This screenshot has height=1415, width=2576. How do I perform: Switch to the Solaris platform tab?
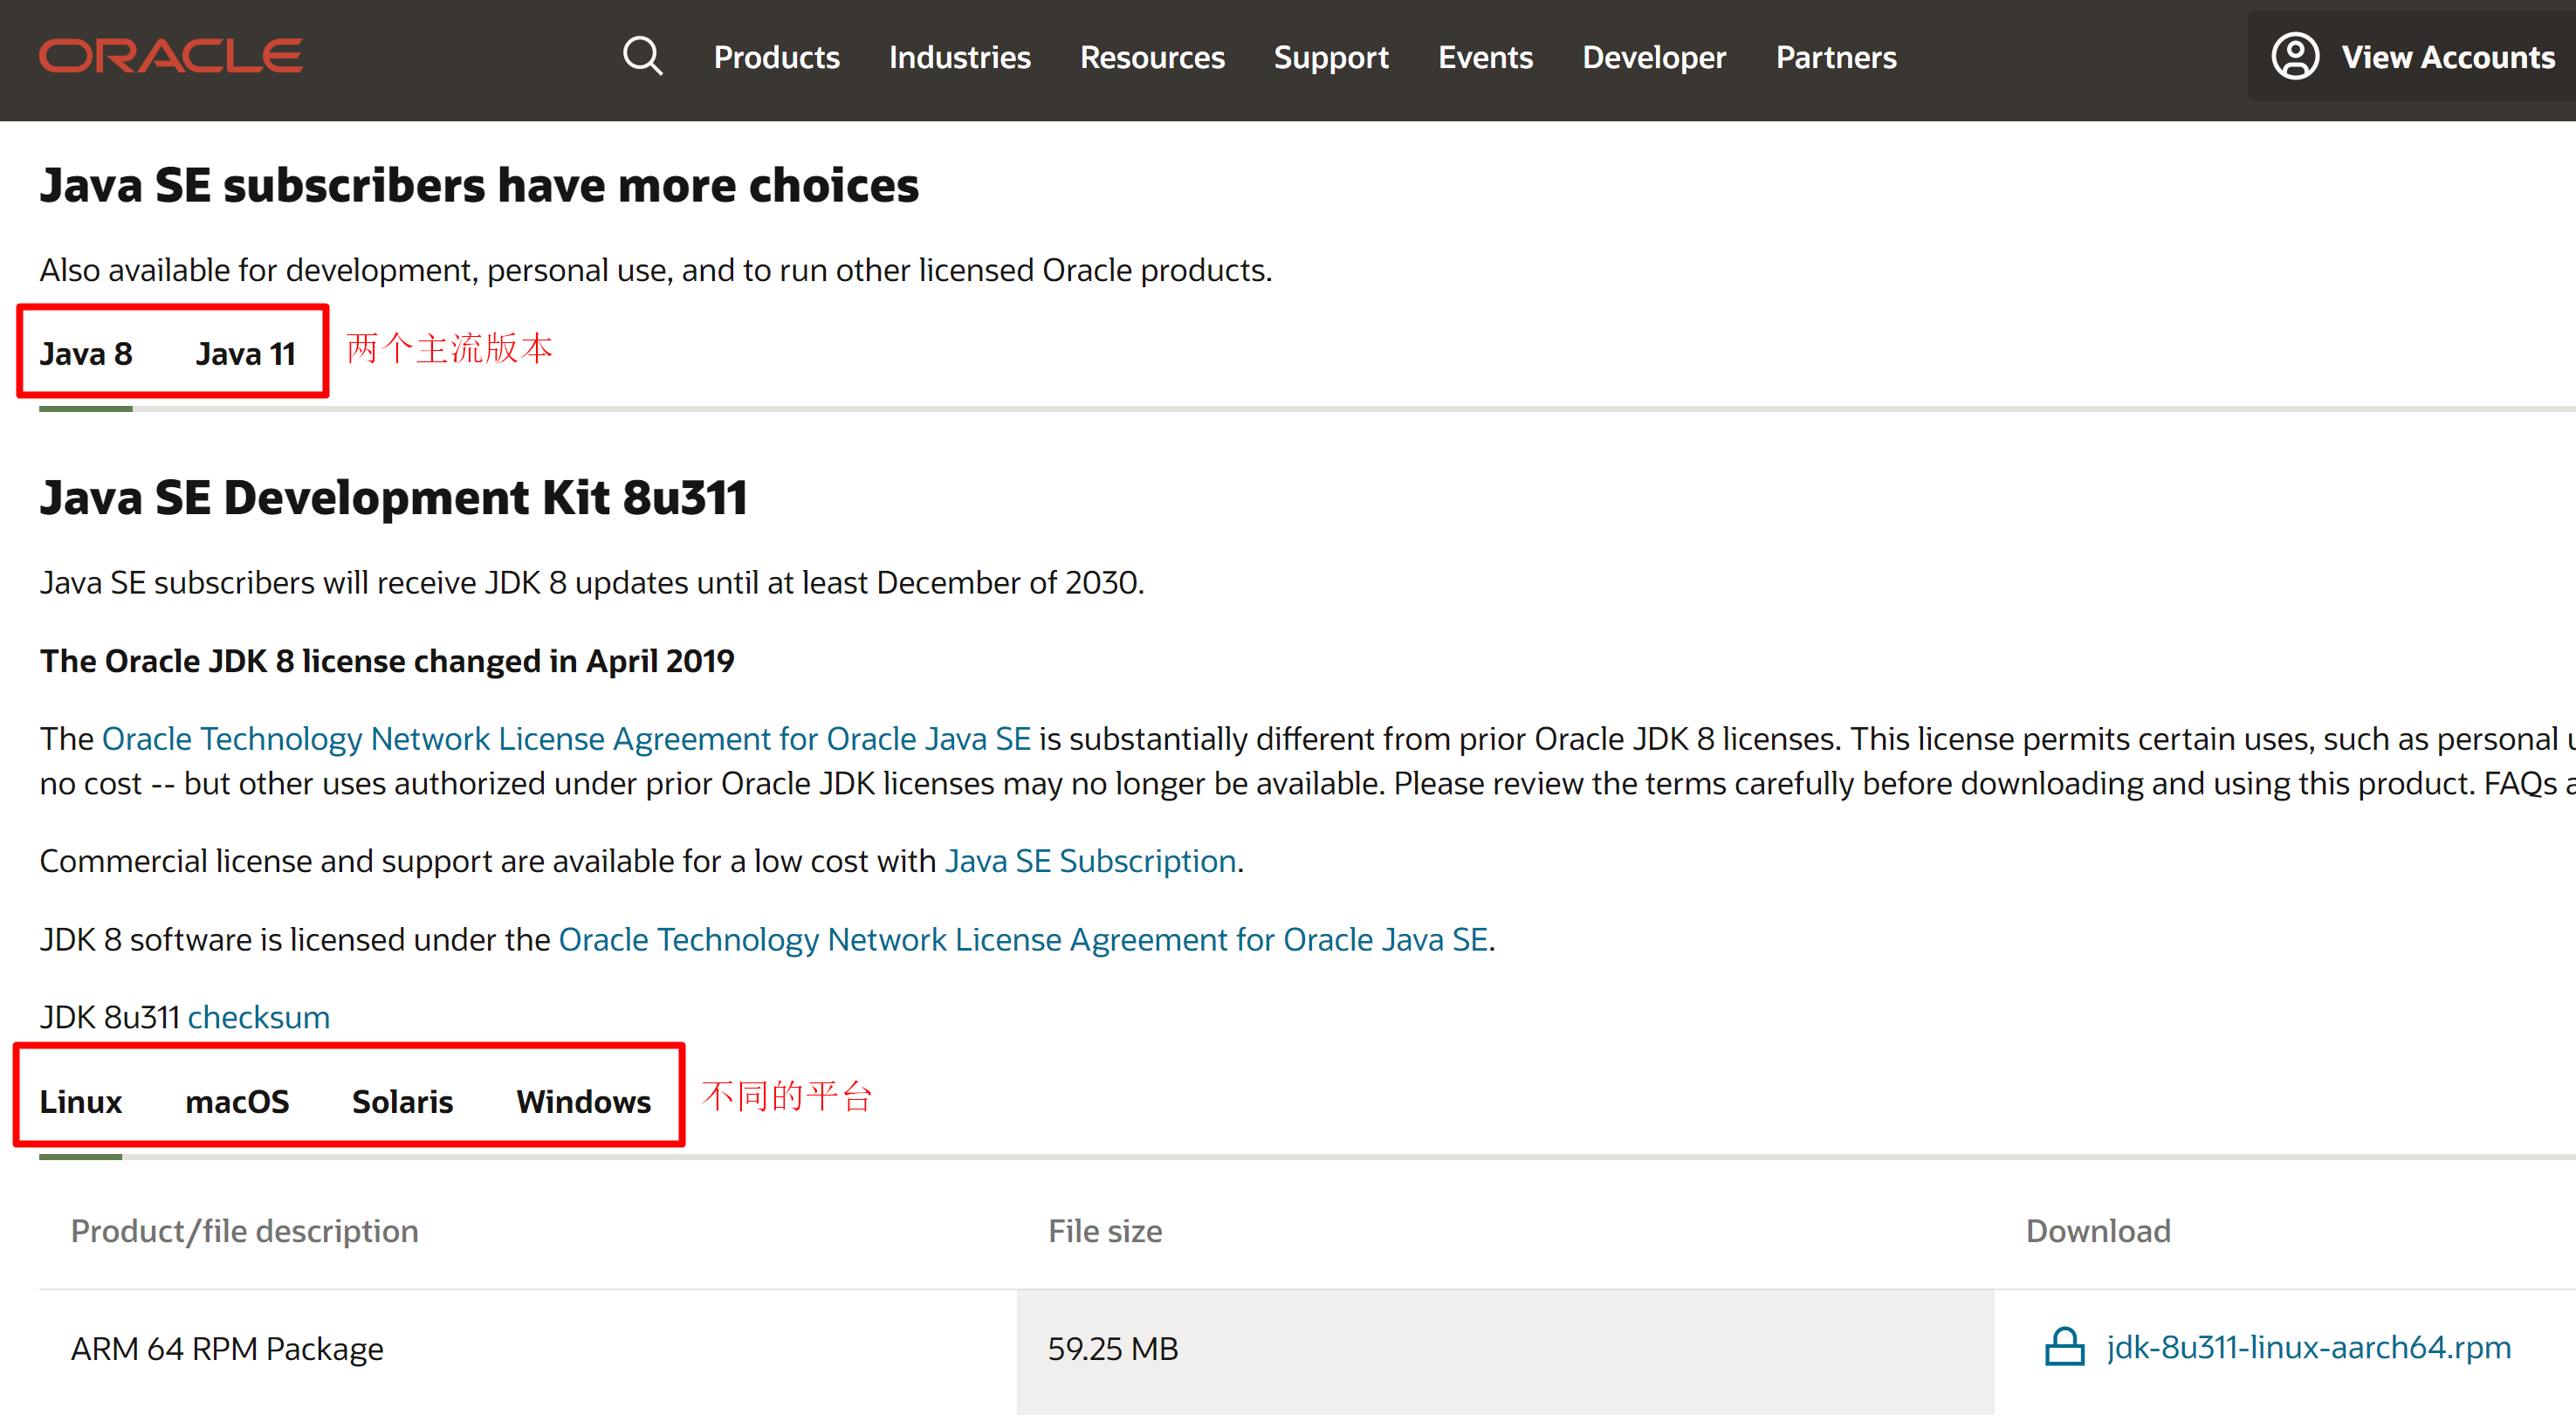tap(402, 1101)
